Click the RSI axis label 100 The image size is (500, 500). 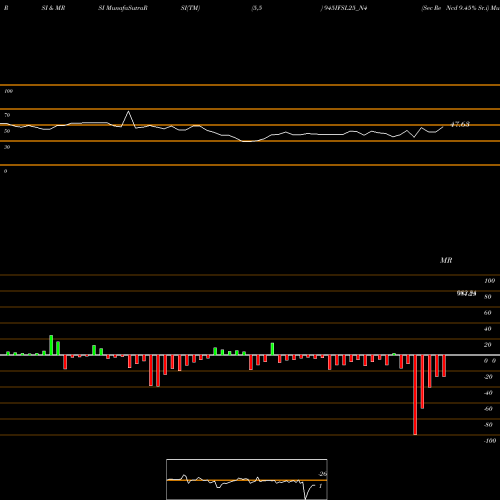(x=8, y=91)
